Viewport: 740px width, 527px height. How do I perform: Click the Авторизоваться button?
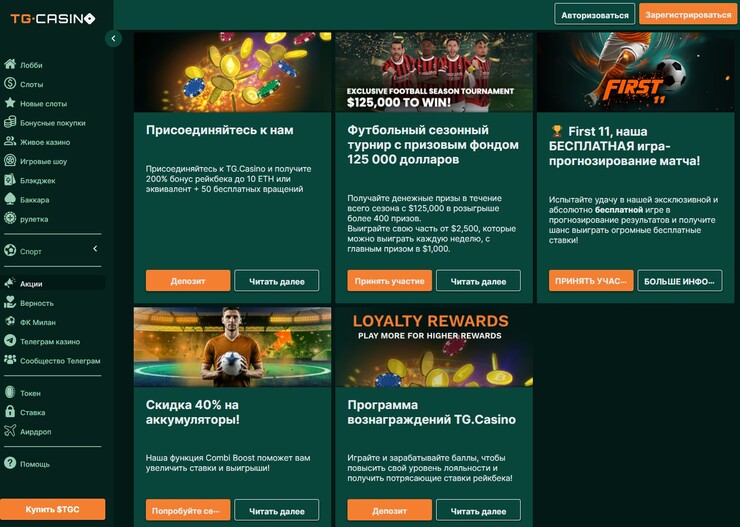point(595,15)
